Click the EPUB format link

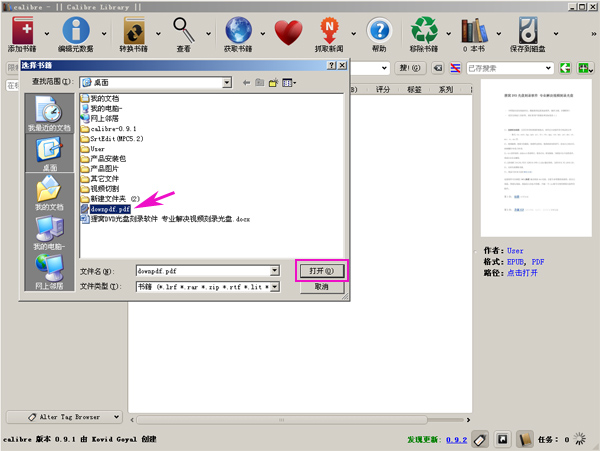coord(515,262)
